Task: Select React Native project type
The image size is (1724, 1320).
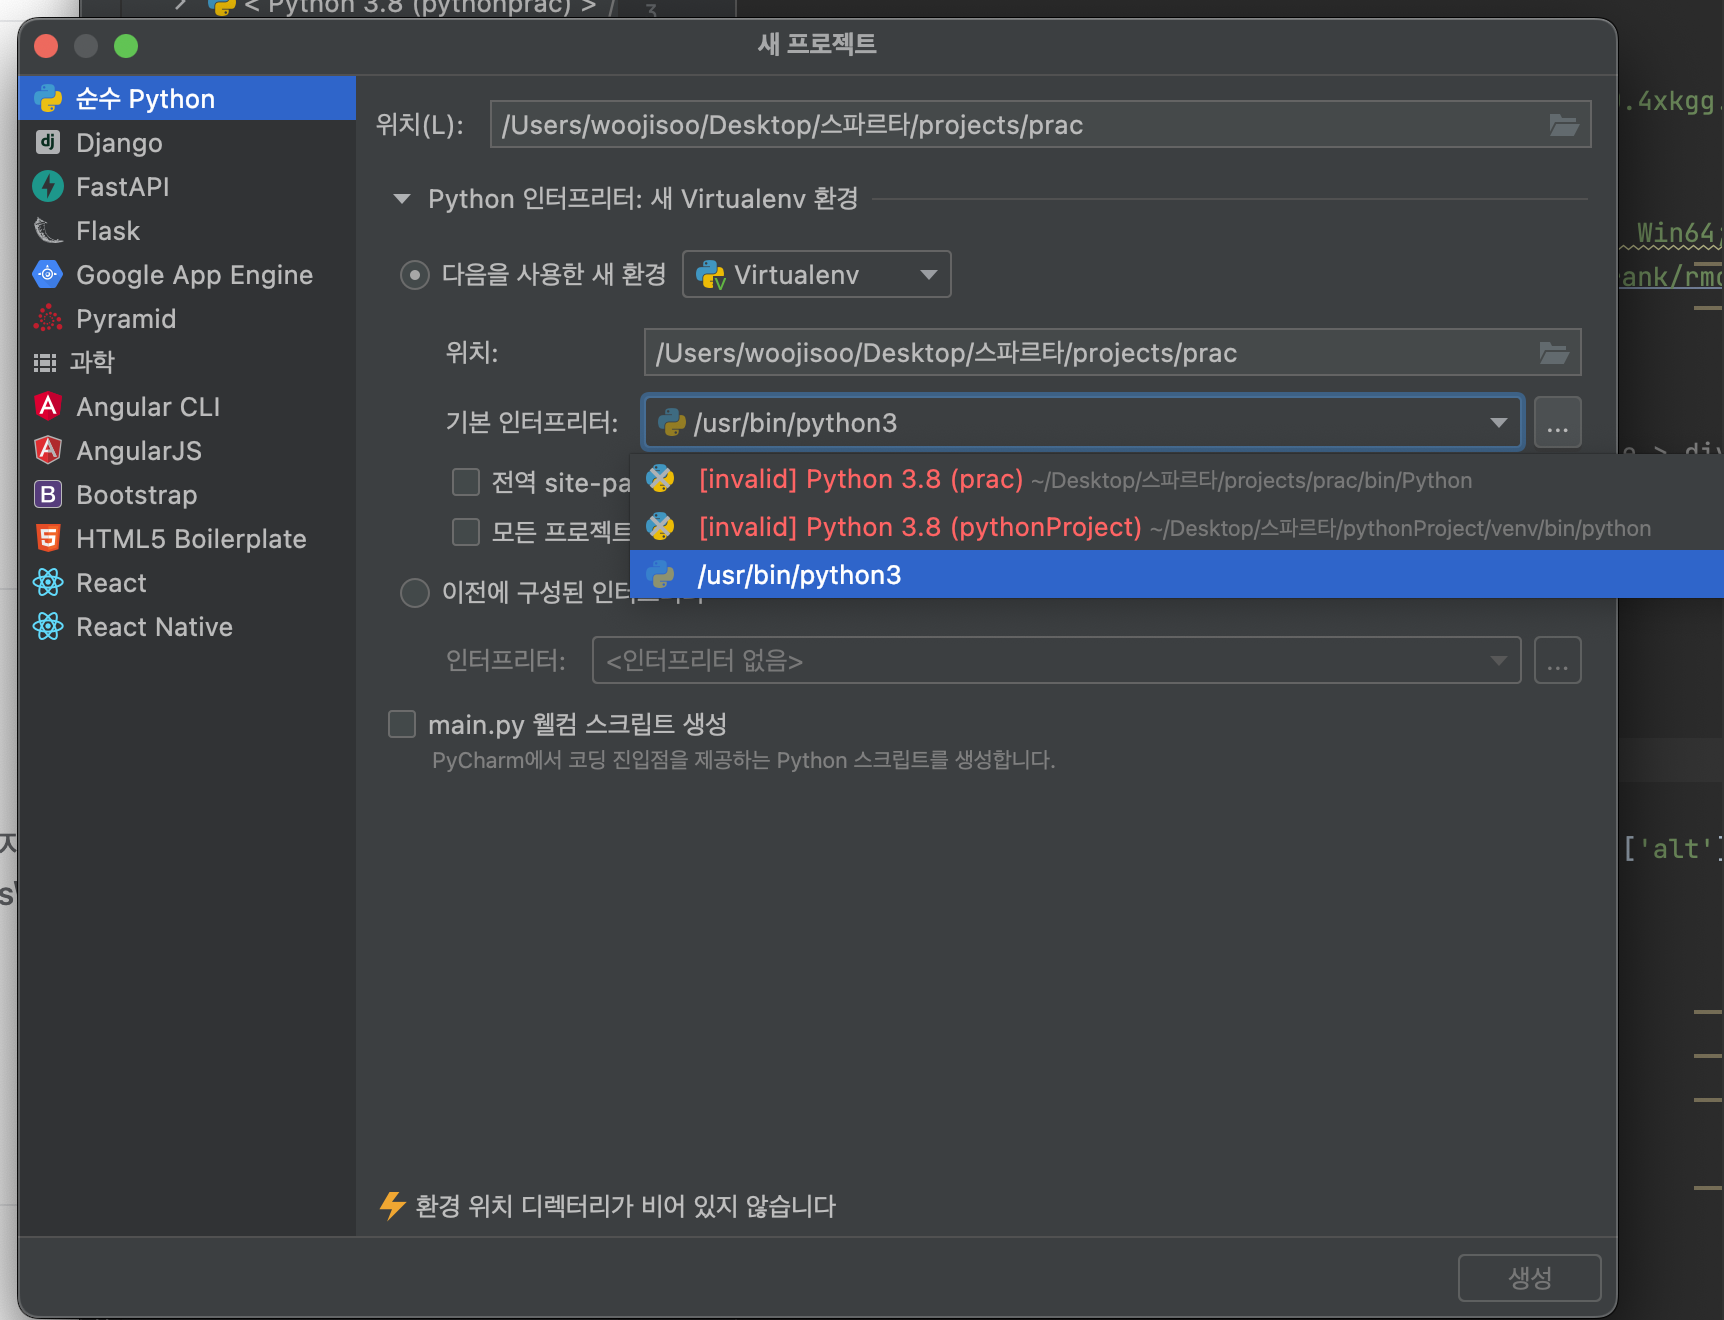Action: 187,626
